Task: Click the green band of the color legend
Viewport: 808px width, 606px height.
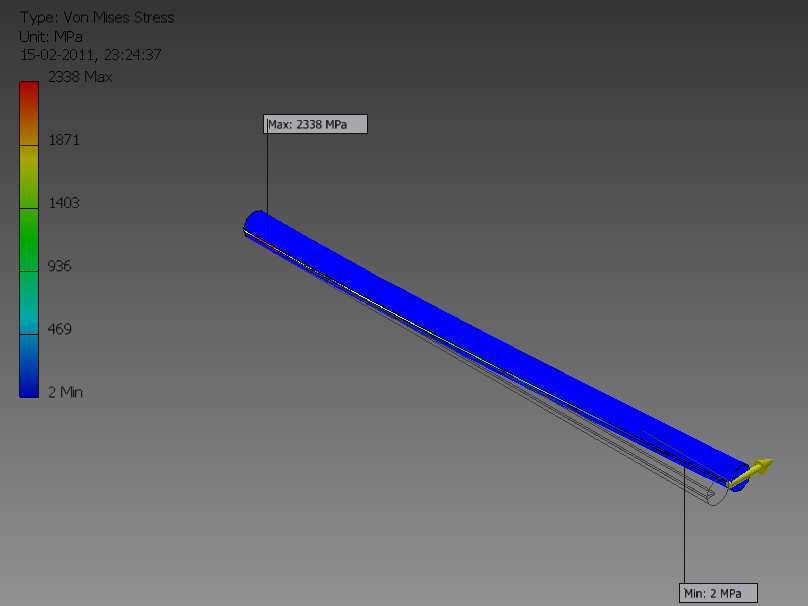Action: tap(29, 239)
